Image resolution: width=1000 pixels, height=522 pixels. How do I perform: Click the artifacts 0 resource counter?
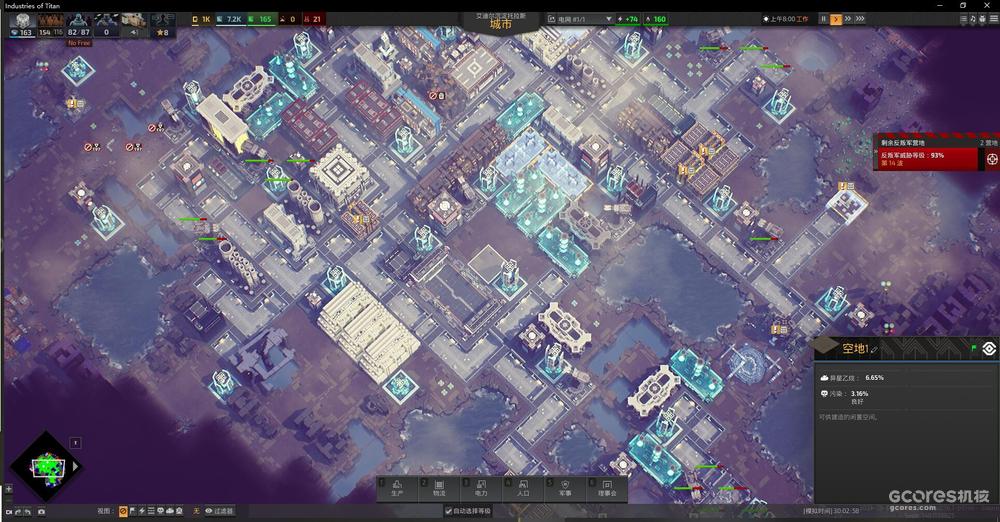(288, 19)
